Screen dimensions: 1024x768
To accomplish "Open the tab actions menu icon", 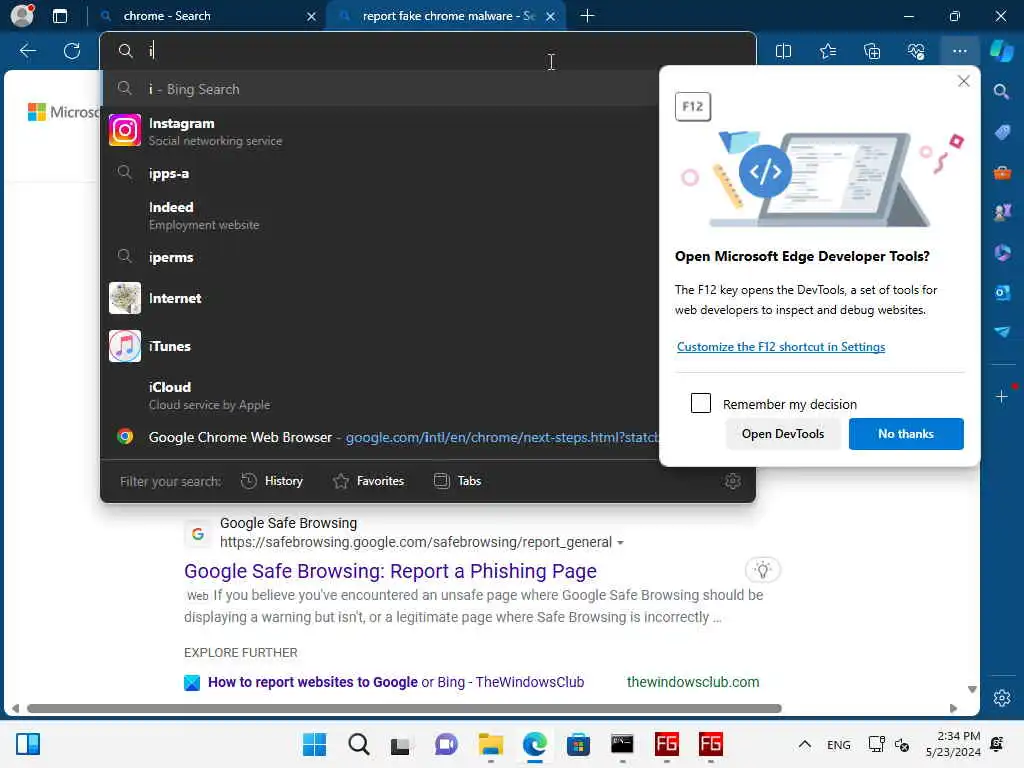I will tap(60, 16).
